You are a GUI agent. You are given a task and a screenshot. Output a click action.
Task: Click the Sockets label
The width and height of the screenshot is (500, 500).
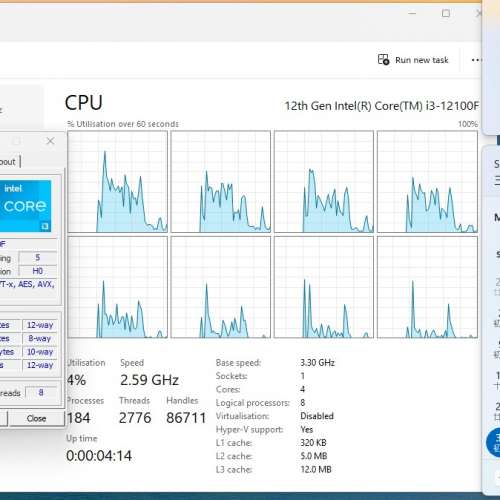tap(231, 376)
